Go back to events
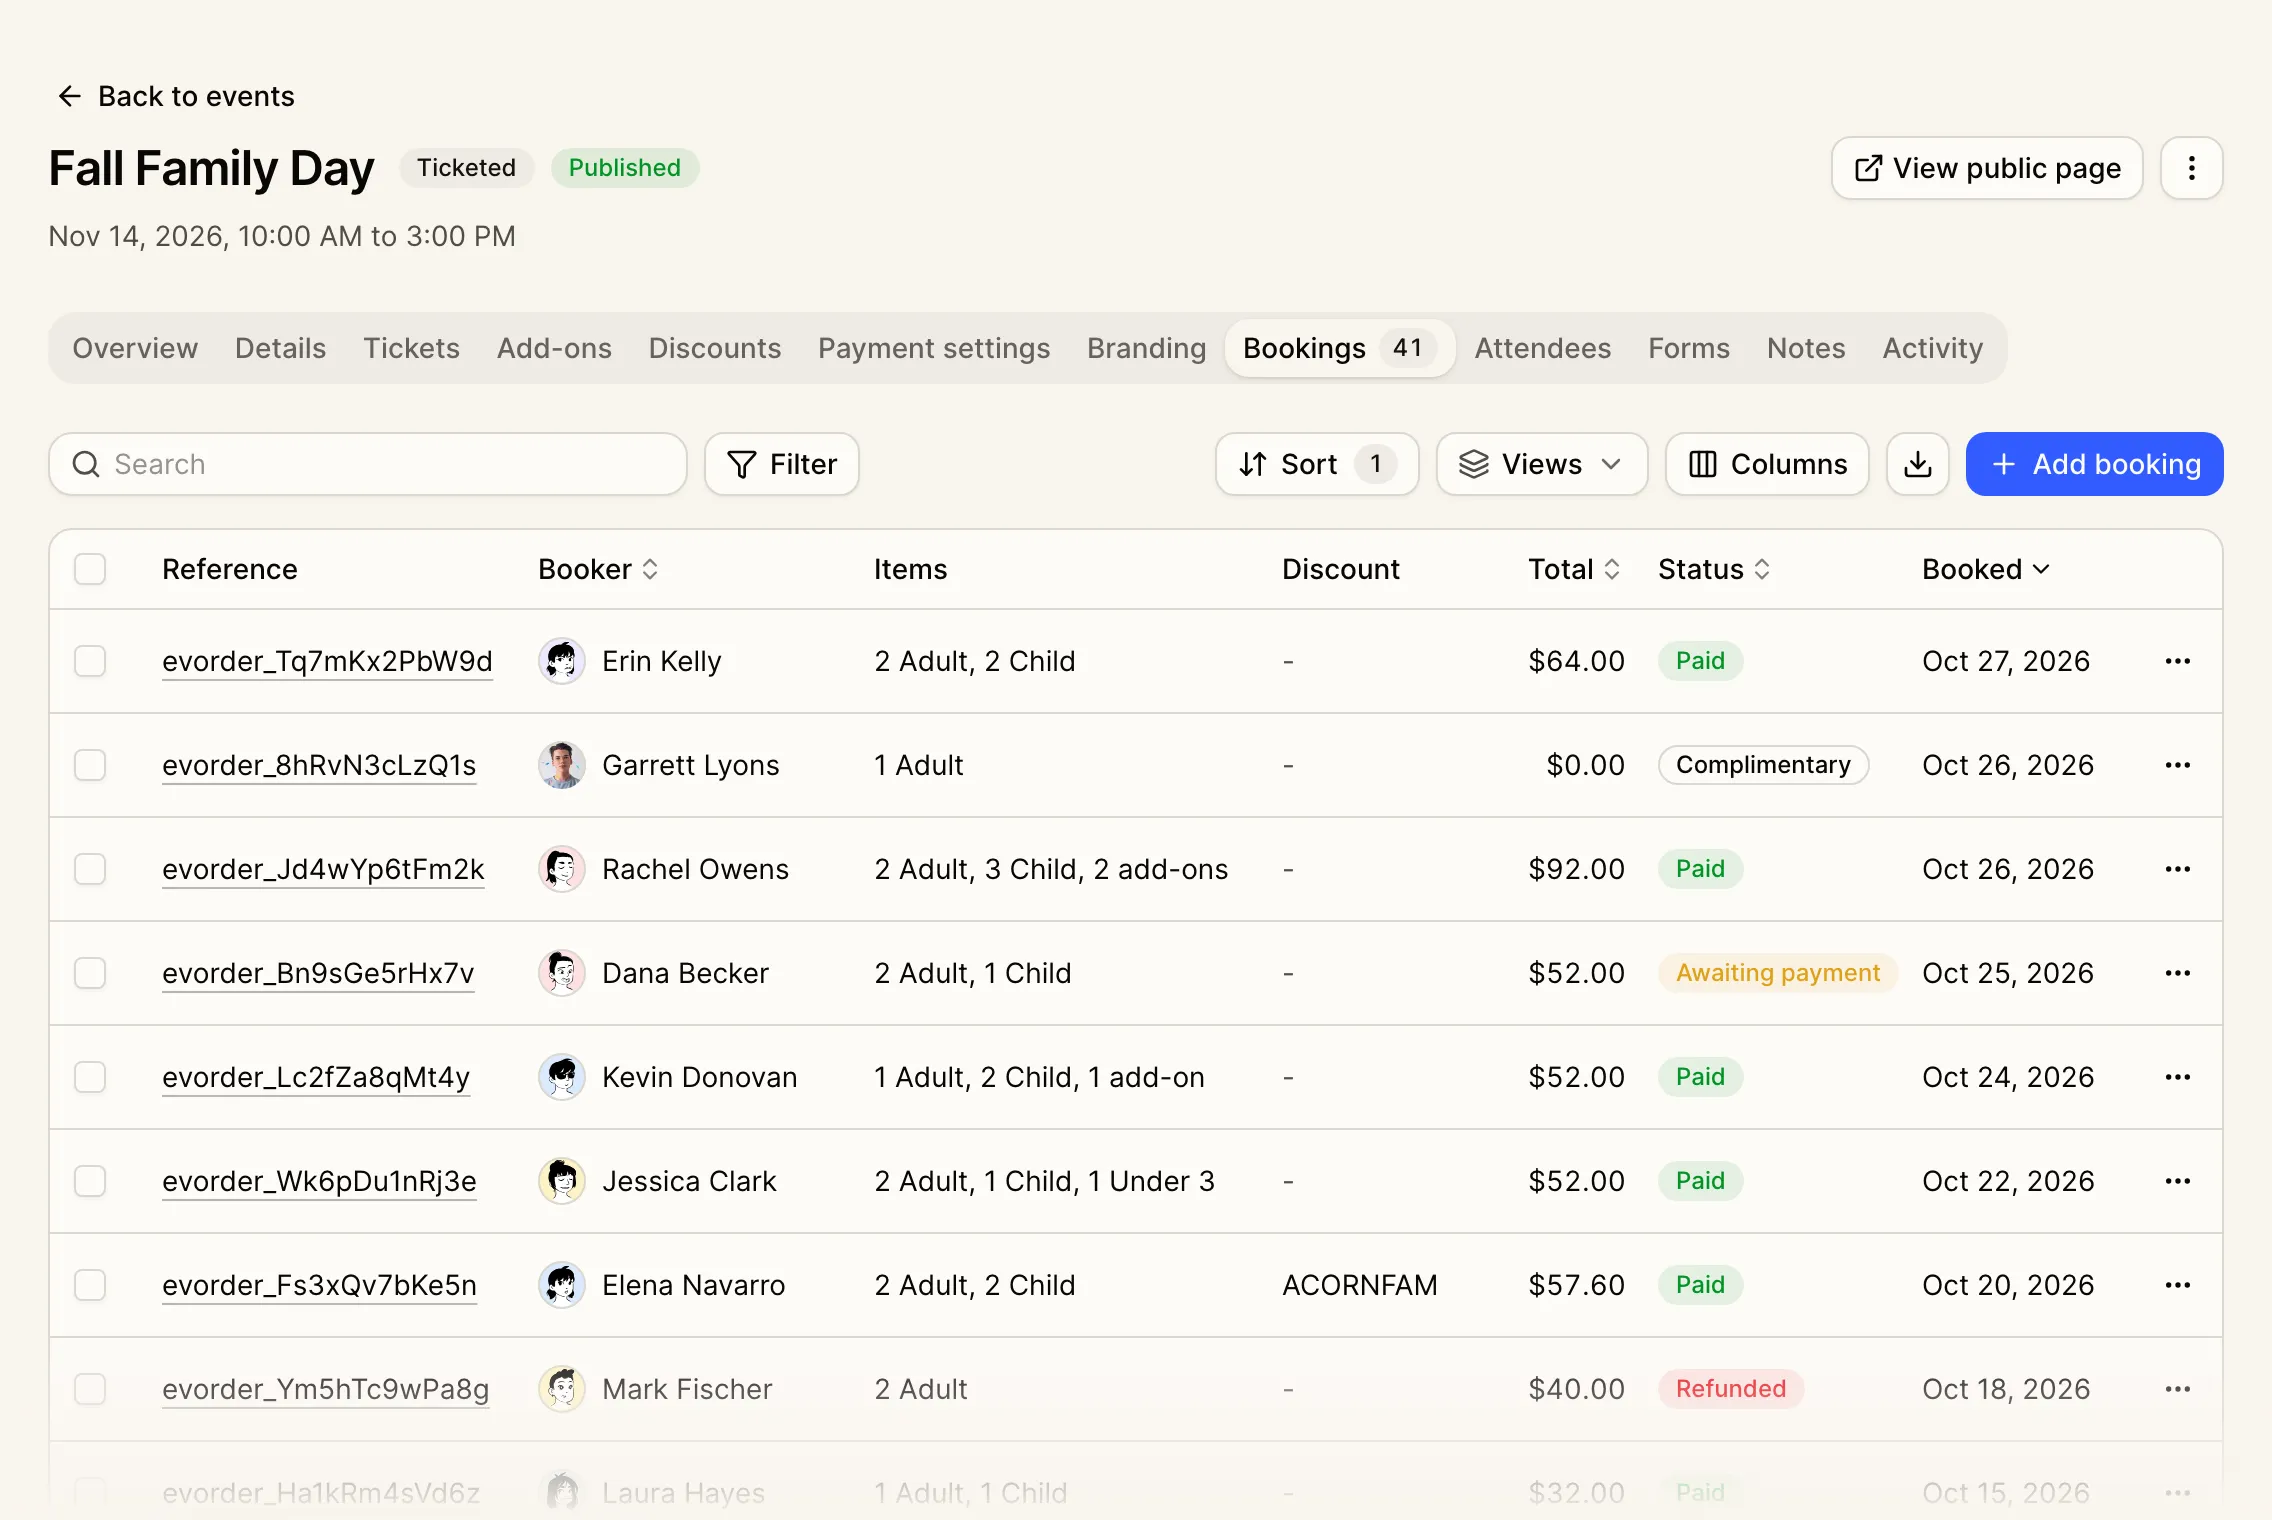This screenshot has height=1520, width=2272. pos(176,96)
